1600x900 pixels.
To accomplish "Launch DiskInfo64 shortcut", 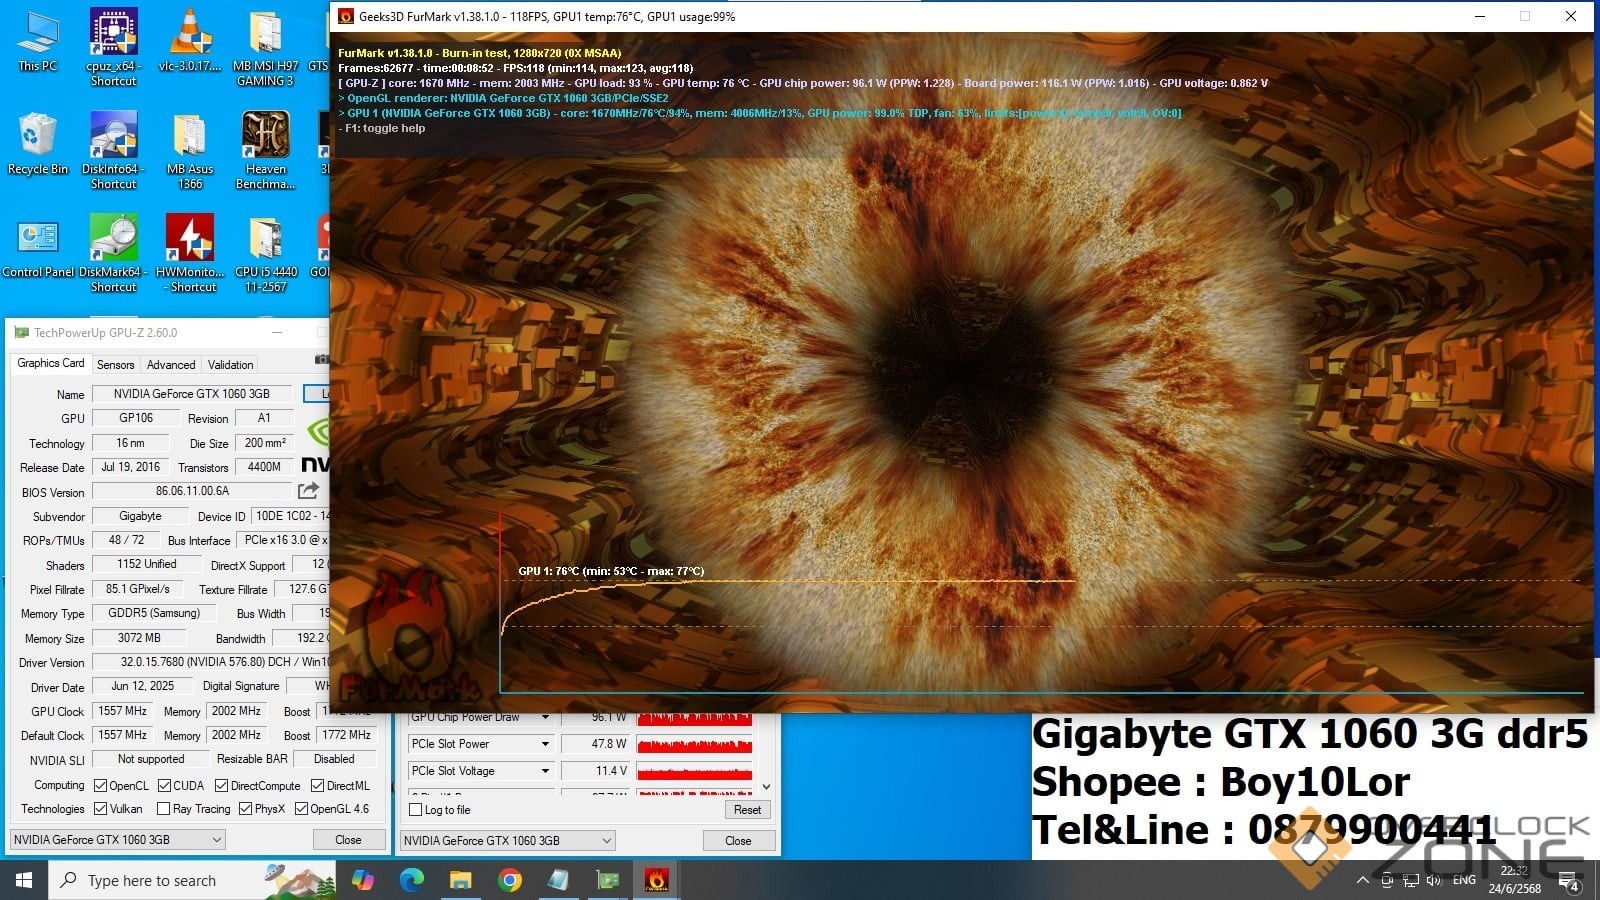I will (113, 150).
